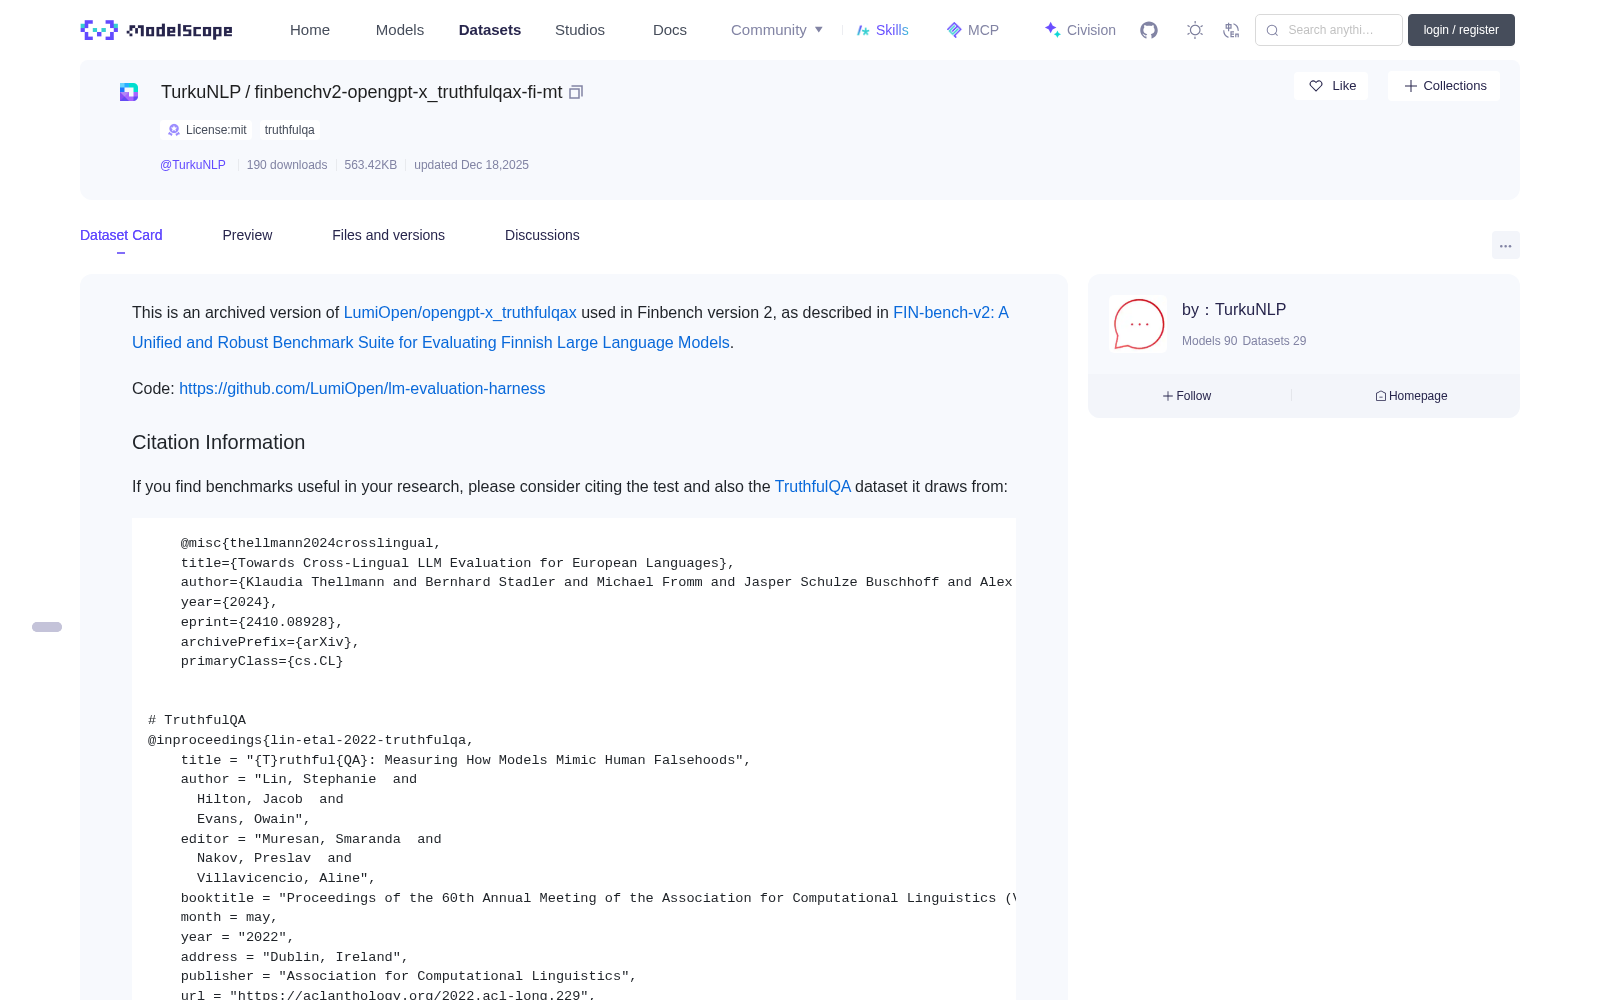Click the 'month = may,' code line
This screenshot has width=1600, height=1000.
229,918
